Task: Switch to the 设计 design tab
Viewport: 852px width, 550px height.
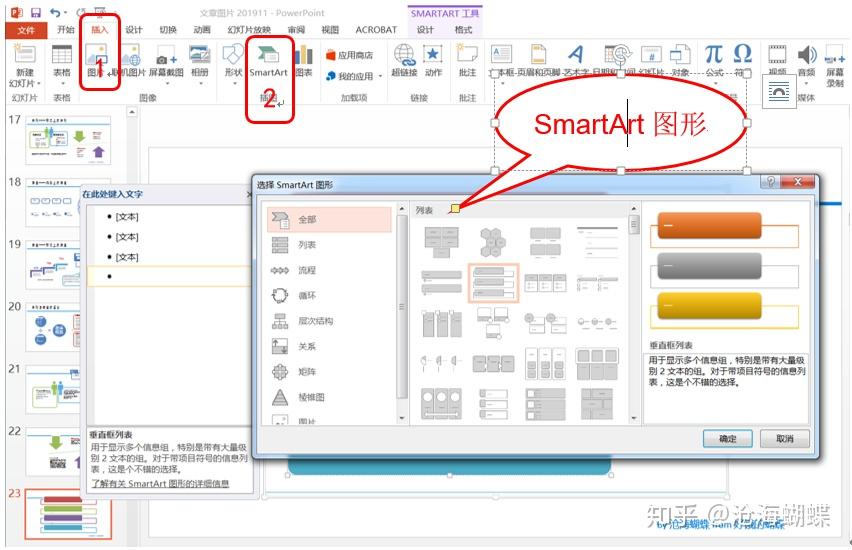Action: [133, 29]
